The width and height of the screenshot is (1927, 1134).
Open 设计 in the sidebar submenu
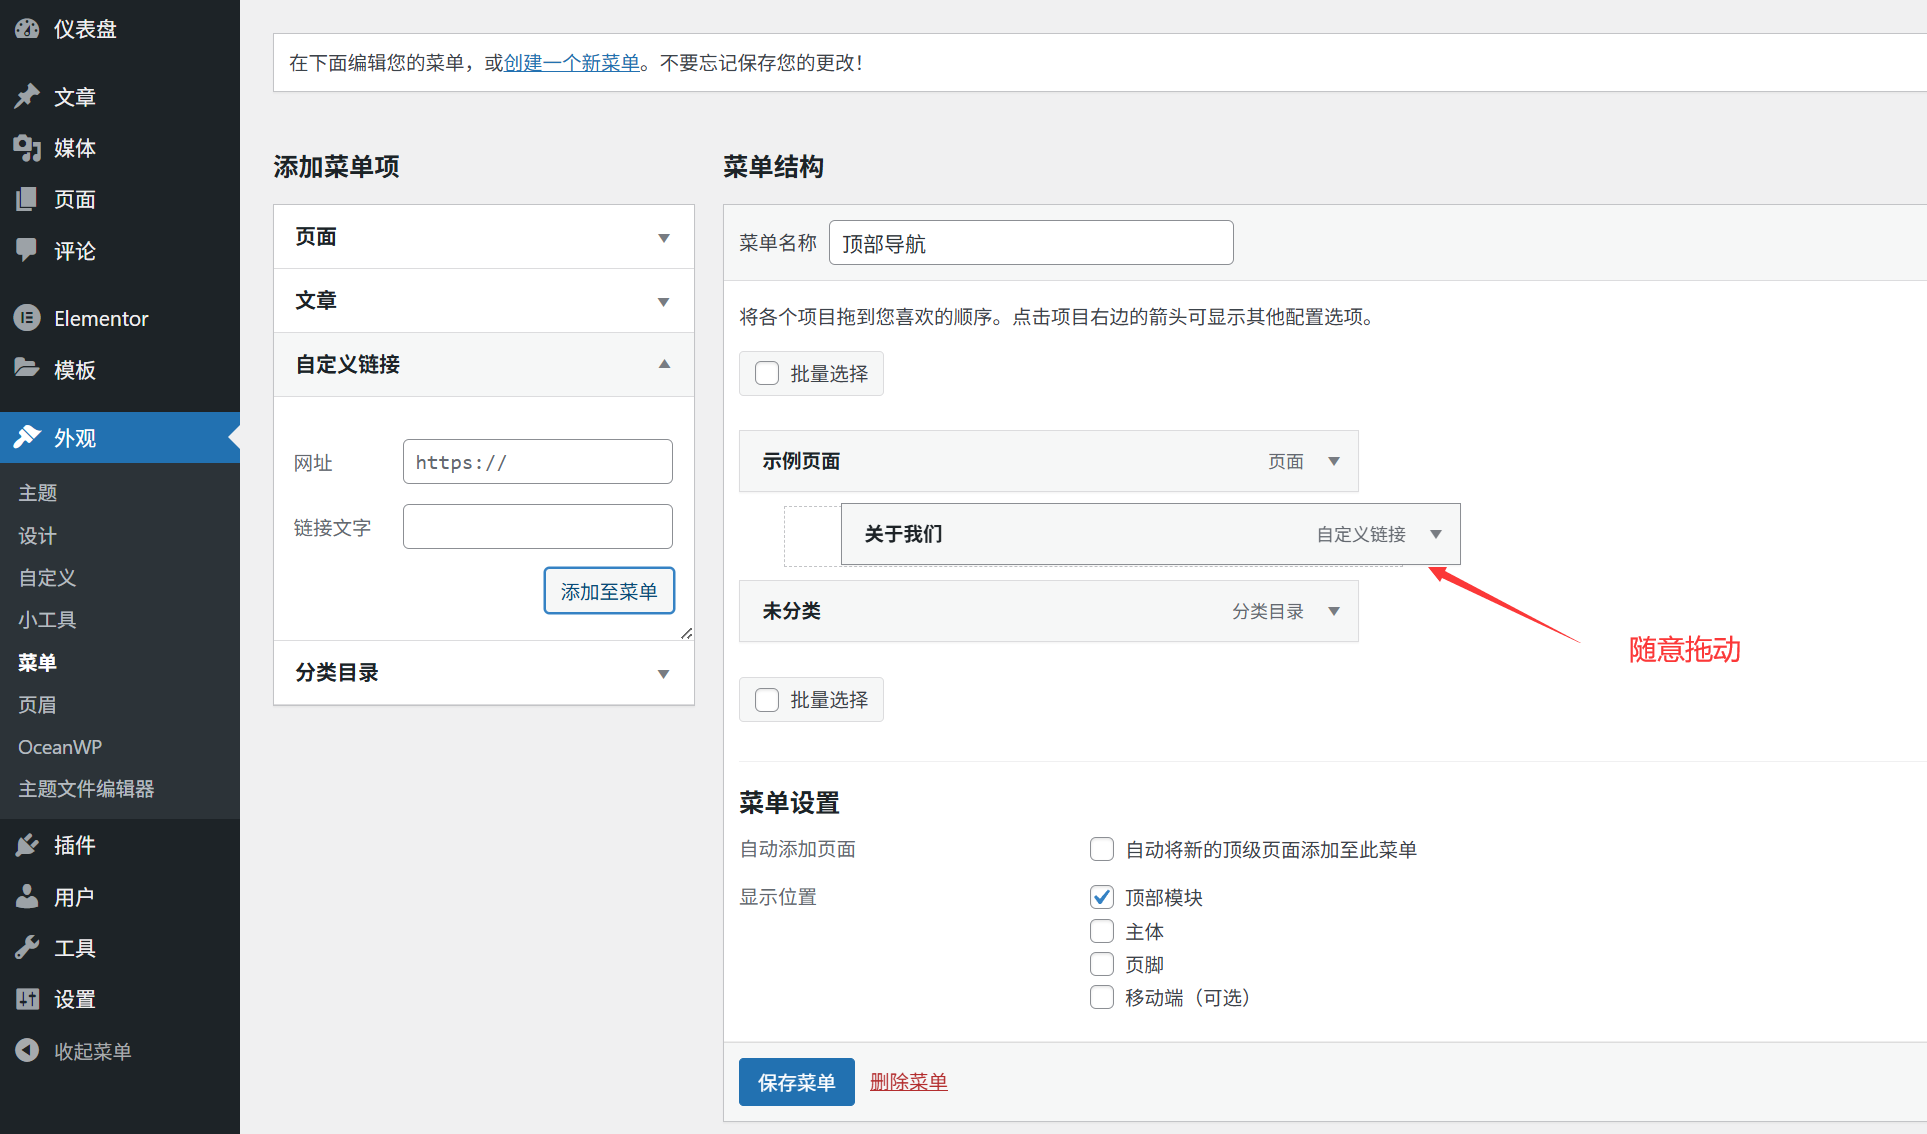pos(38,535)
